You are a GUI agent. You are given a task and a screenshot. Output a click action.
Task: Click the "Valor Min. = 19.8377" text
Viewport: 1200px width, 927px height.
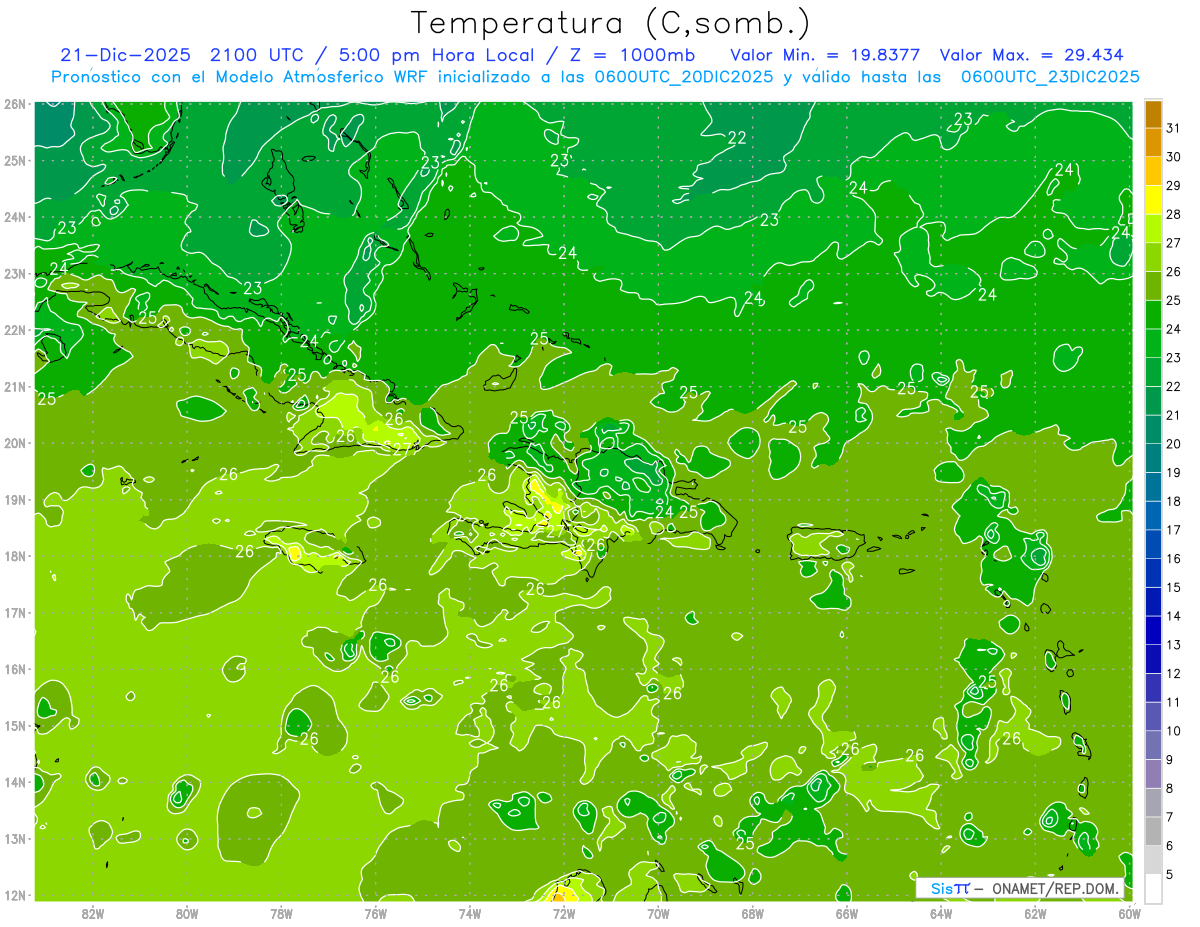point(825,55)
